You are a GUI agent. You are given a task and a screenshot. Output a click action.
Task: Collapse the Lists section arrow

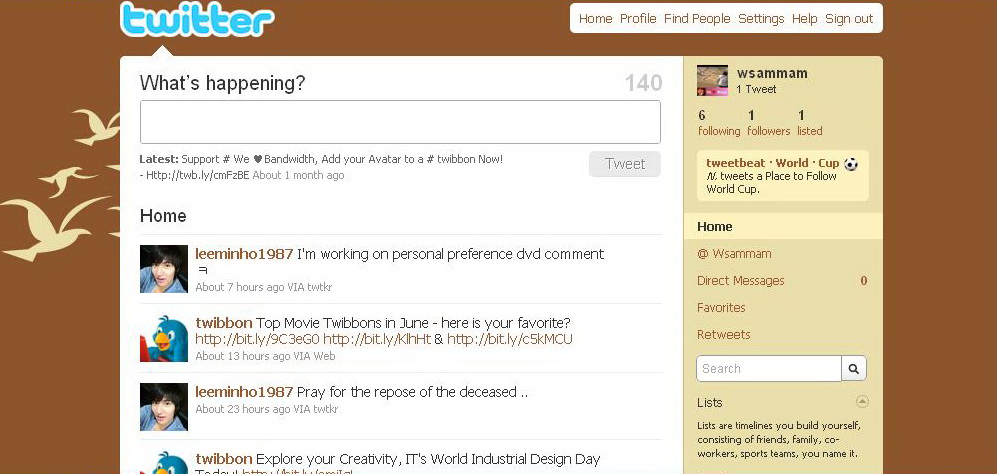point(862,401)
